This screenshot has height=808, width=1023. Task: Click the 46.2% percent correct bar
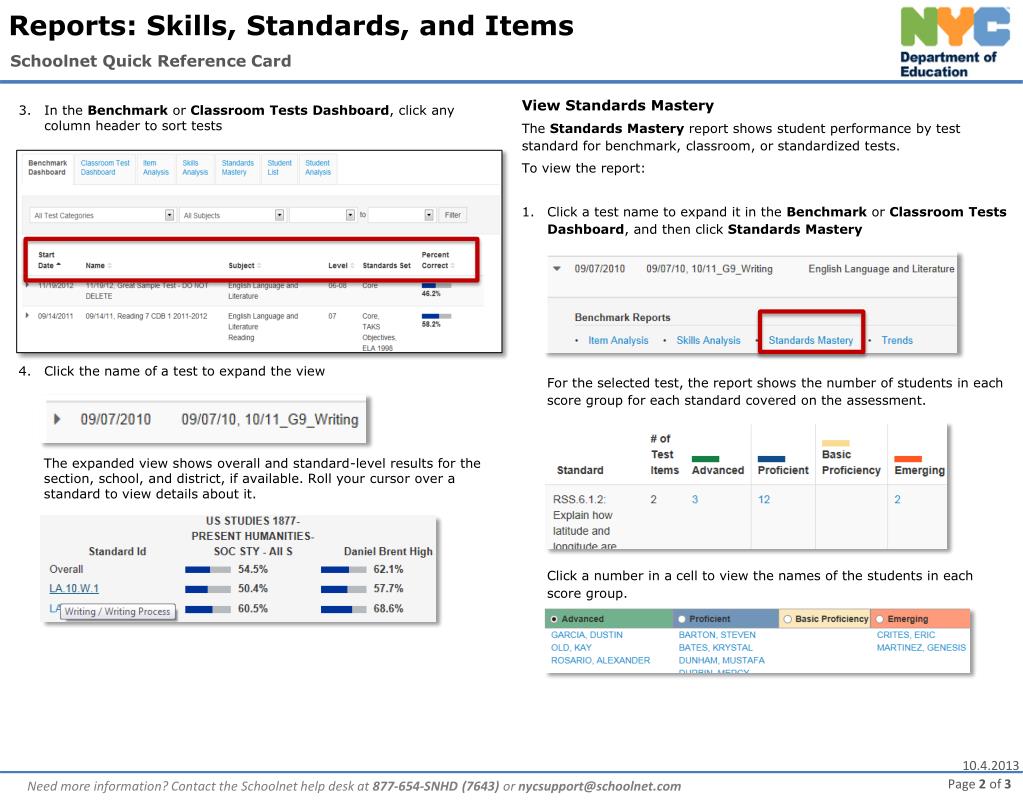pyautogui.click(x=436, y=286)
